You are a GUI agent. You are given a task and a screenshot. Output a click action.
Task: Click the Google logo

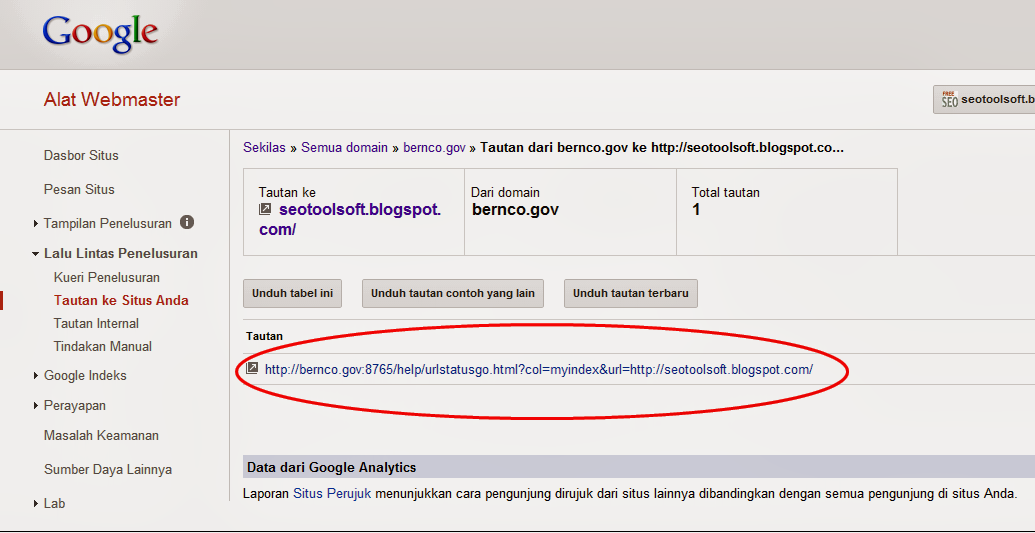100,34
